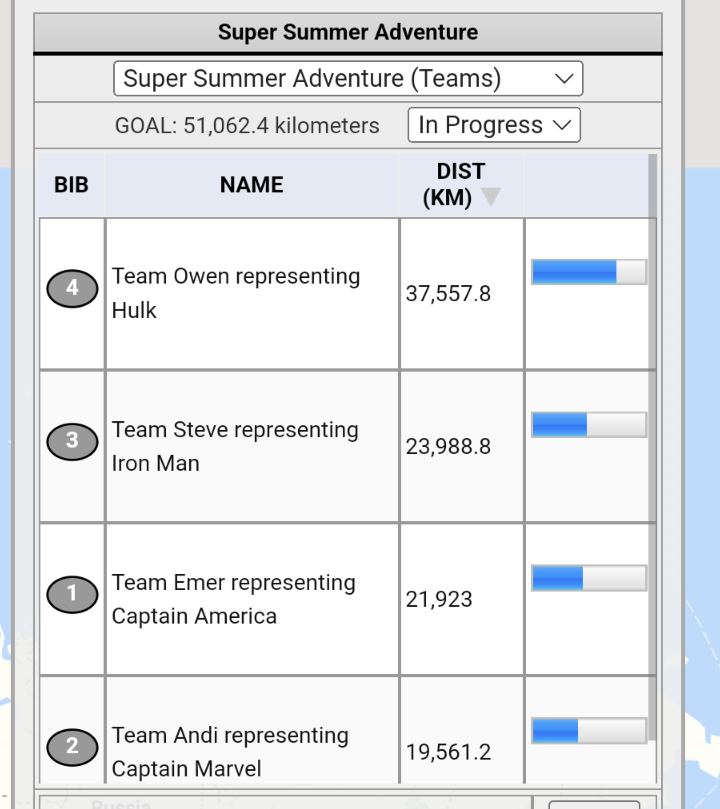Click Team Owen's progress bar
The width and height of the screenshot is (720, 809).
589,272
